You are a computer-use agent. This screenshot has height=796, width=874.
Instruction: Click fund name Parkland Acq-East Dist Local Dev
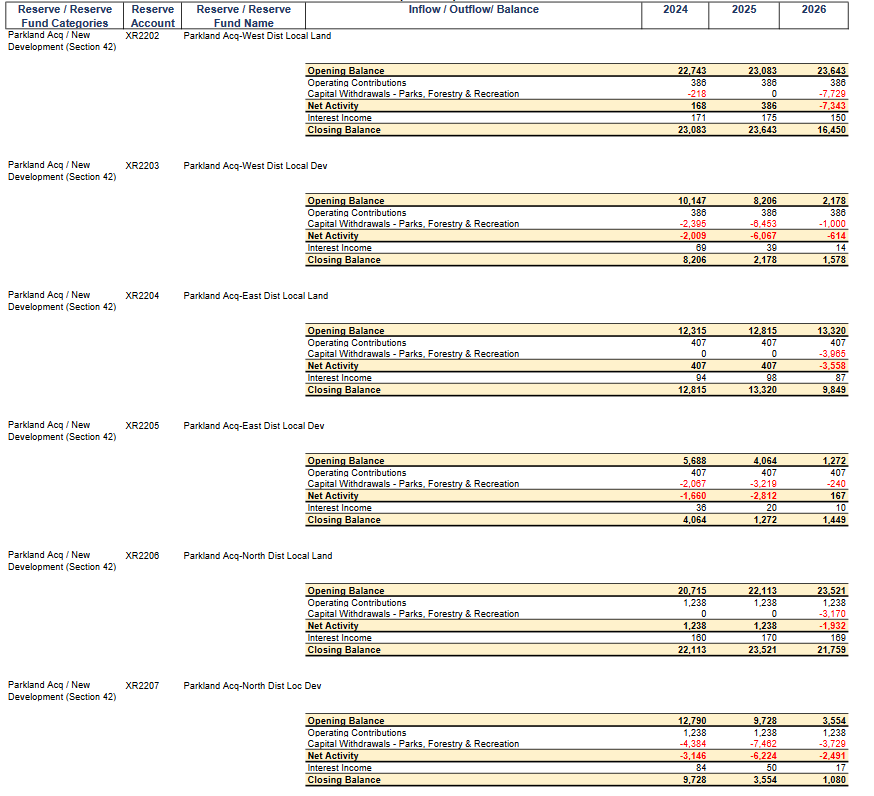(254, 426)
